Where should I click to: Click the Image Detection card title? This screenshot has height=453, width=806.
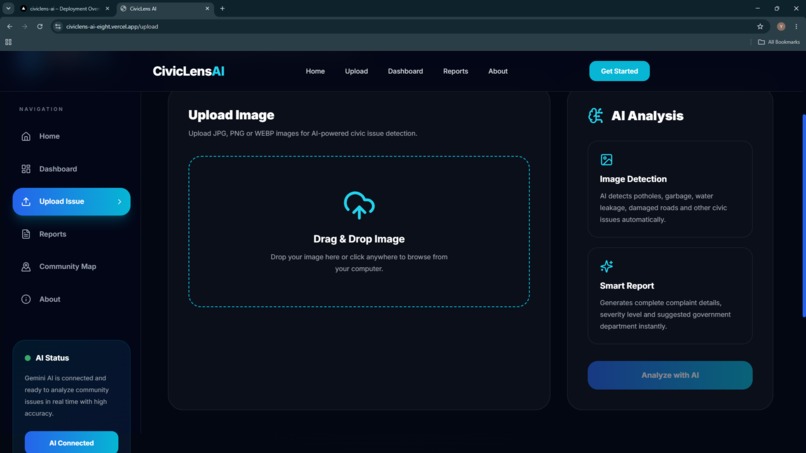[633, 179]
